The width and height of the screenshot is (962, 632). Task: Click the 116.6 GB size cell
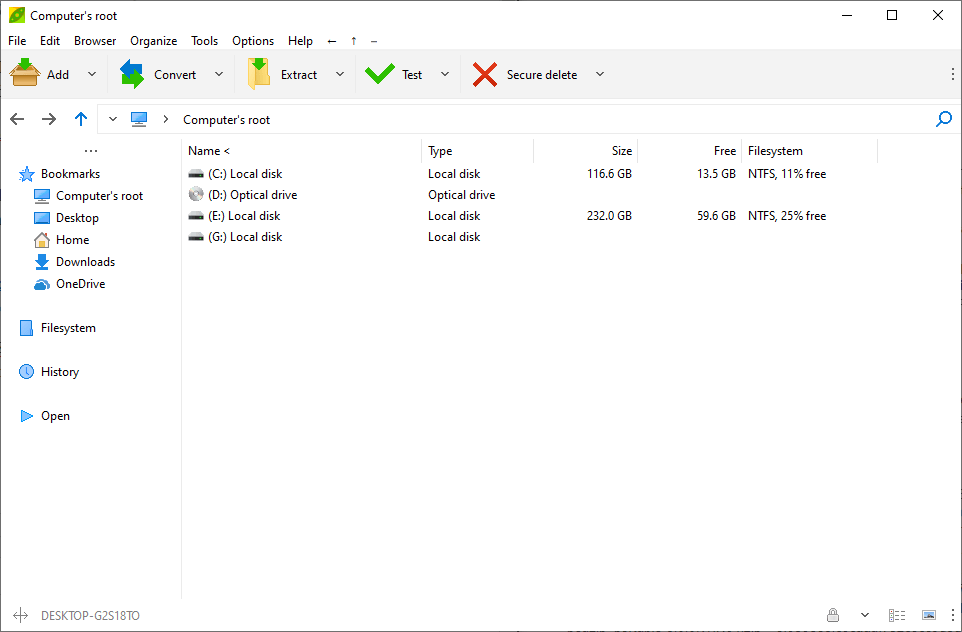coord(609,174)
